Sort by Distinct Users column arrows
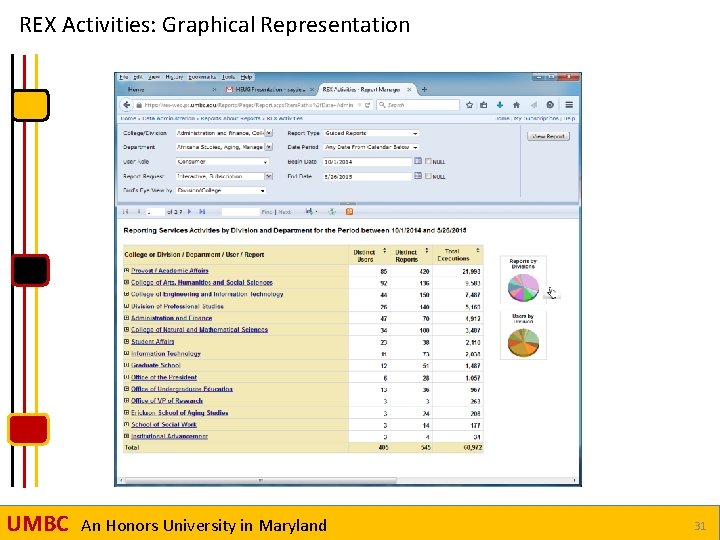Screen dimensions: 720x540 pos(384,251)
